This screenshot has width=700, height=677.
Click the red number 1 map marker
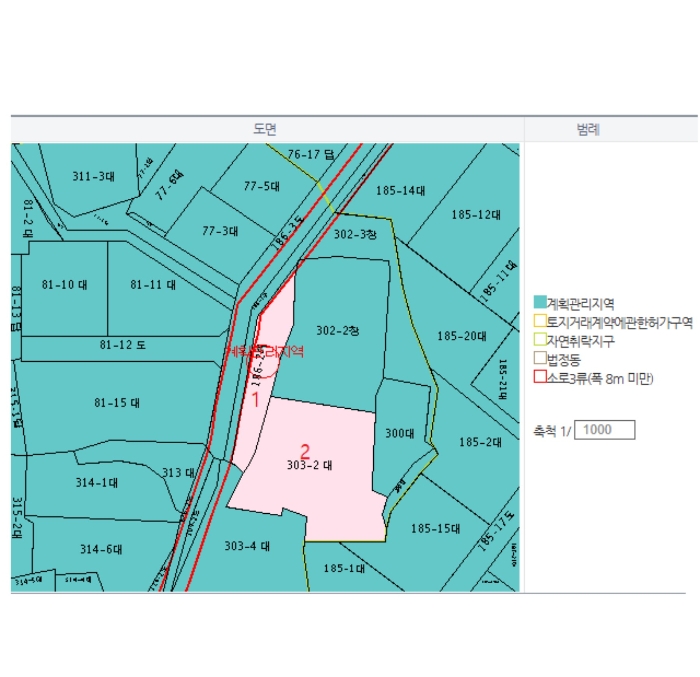point(254,400)
